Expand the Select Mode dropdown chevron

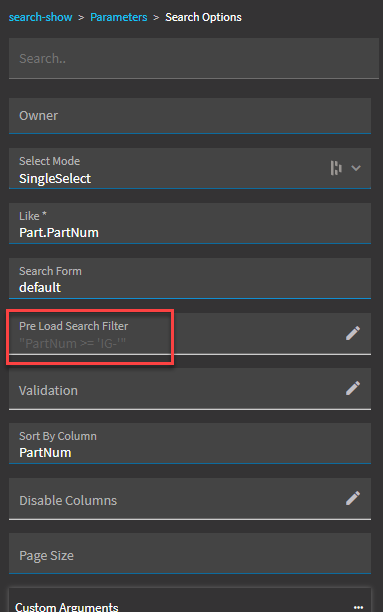pyautogui.click(x=356, y=168)
